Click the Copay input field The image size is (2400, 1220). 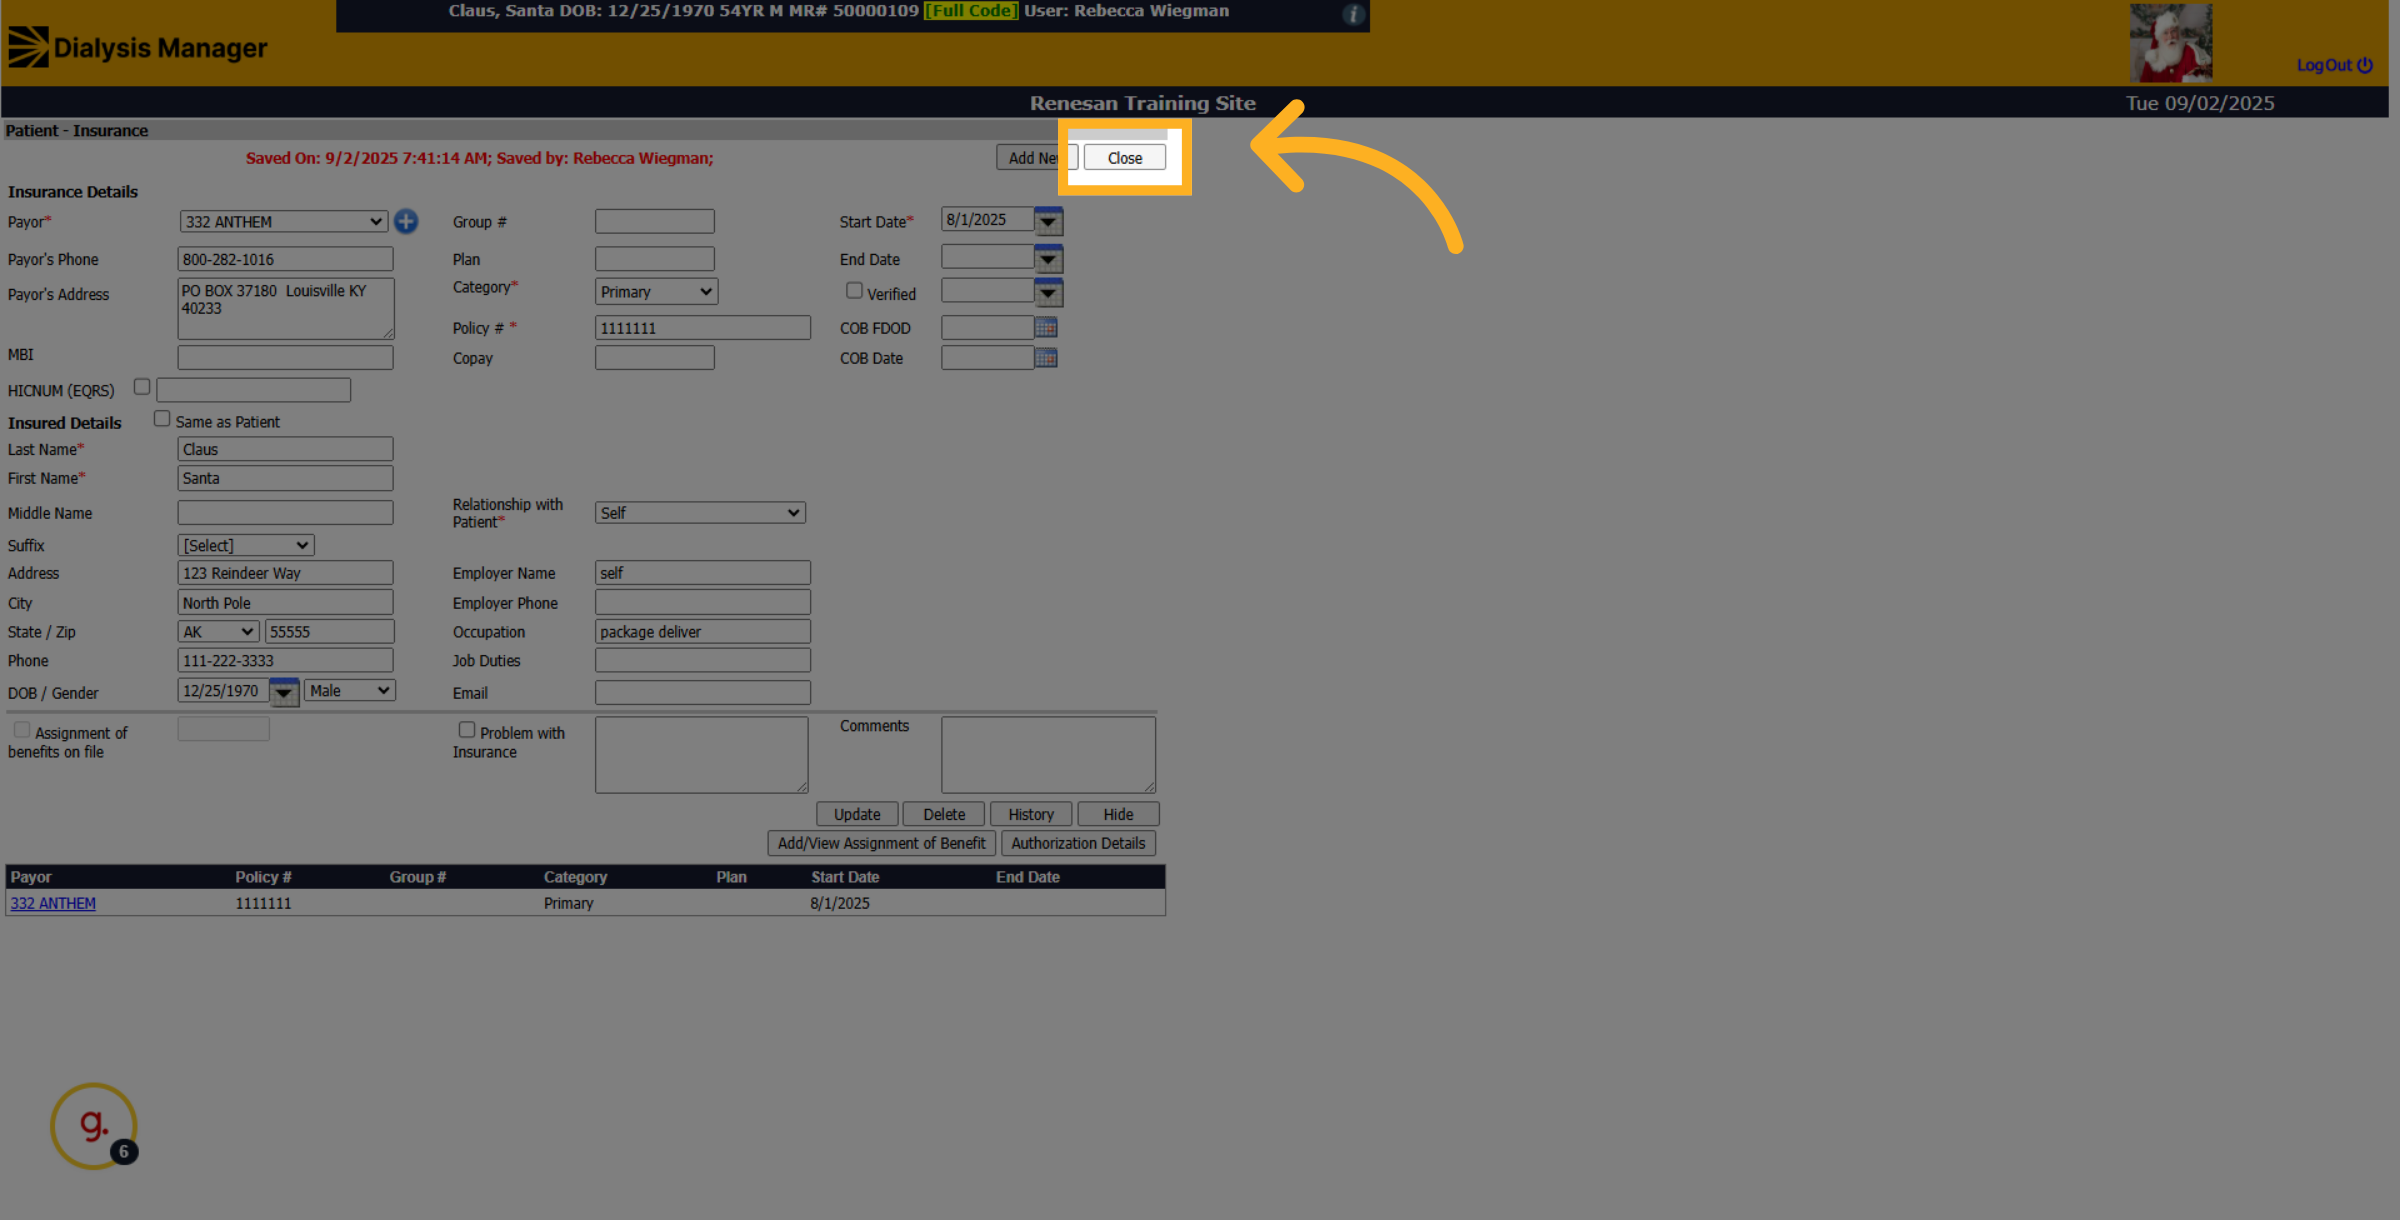pyautogui.click(x=654, y=357)
